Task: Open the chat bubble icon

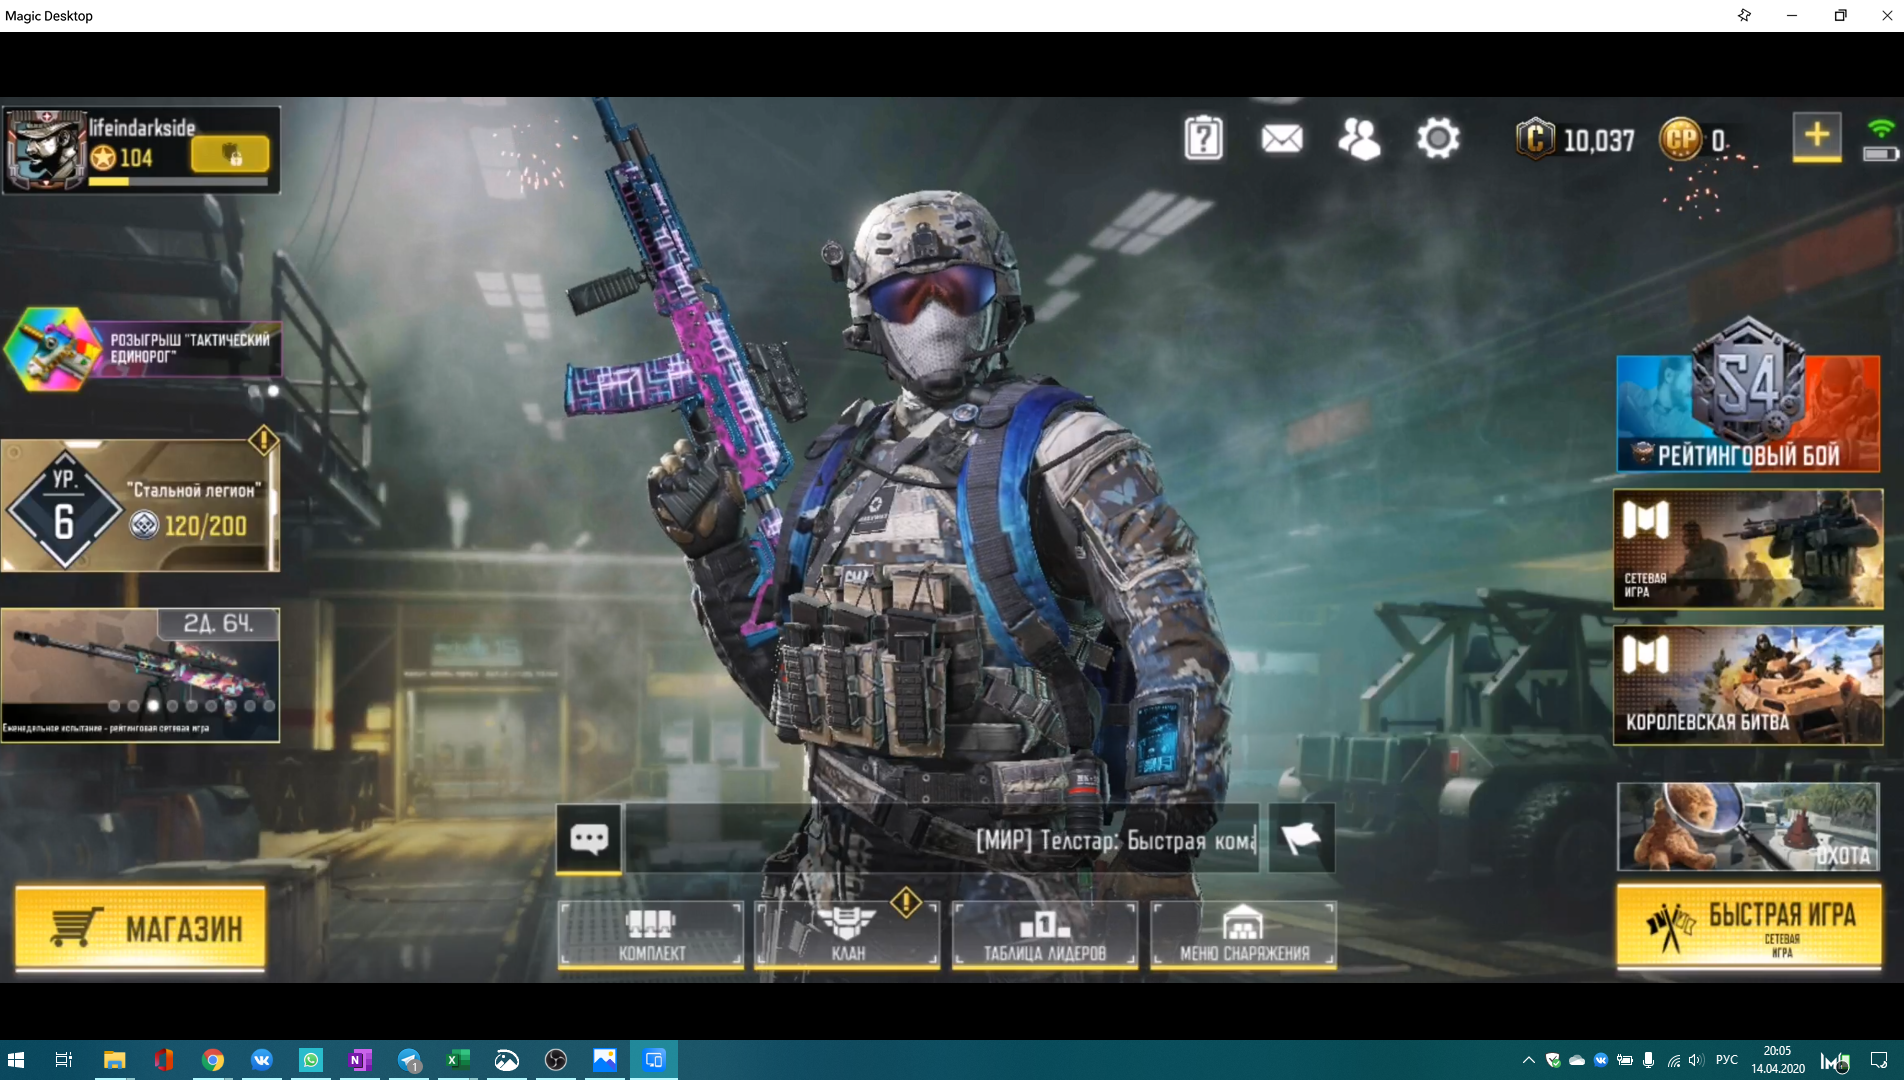Action: click(x=589, y=838)
